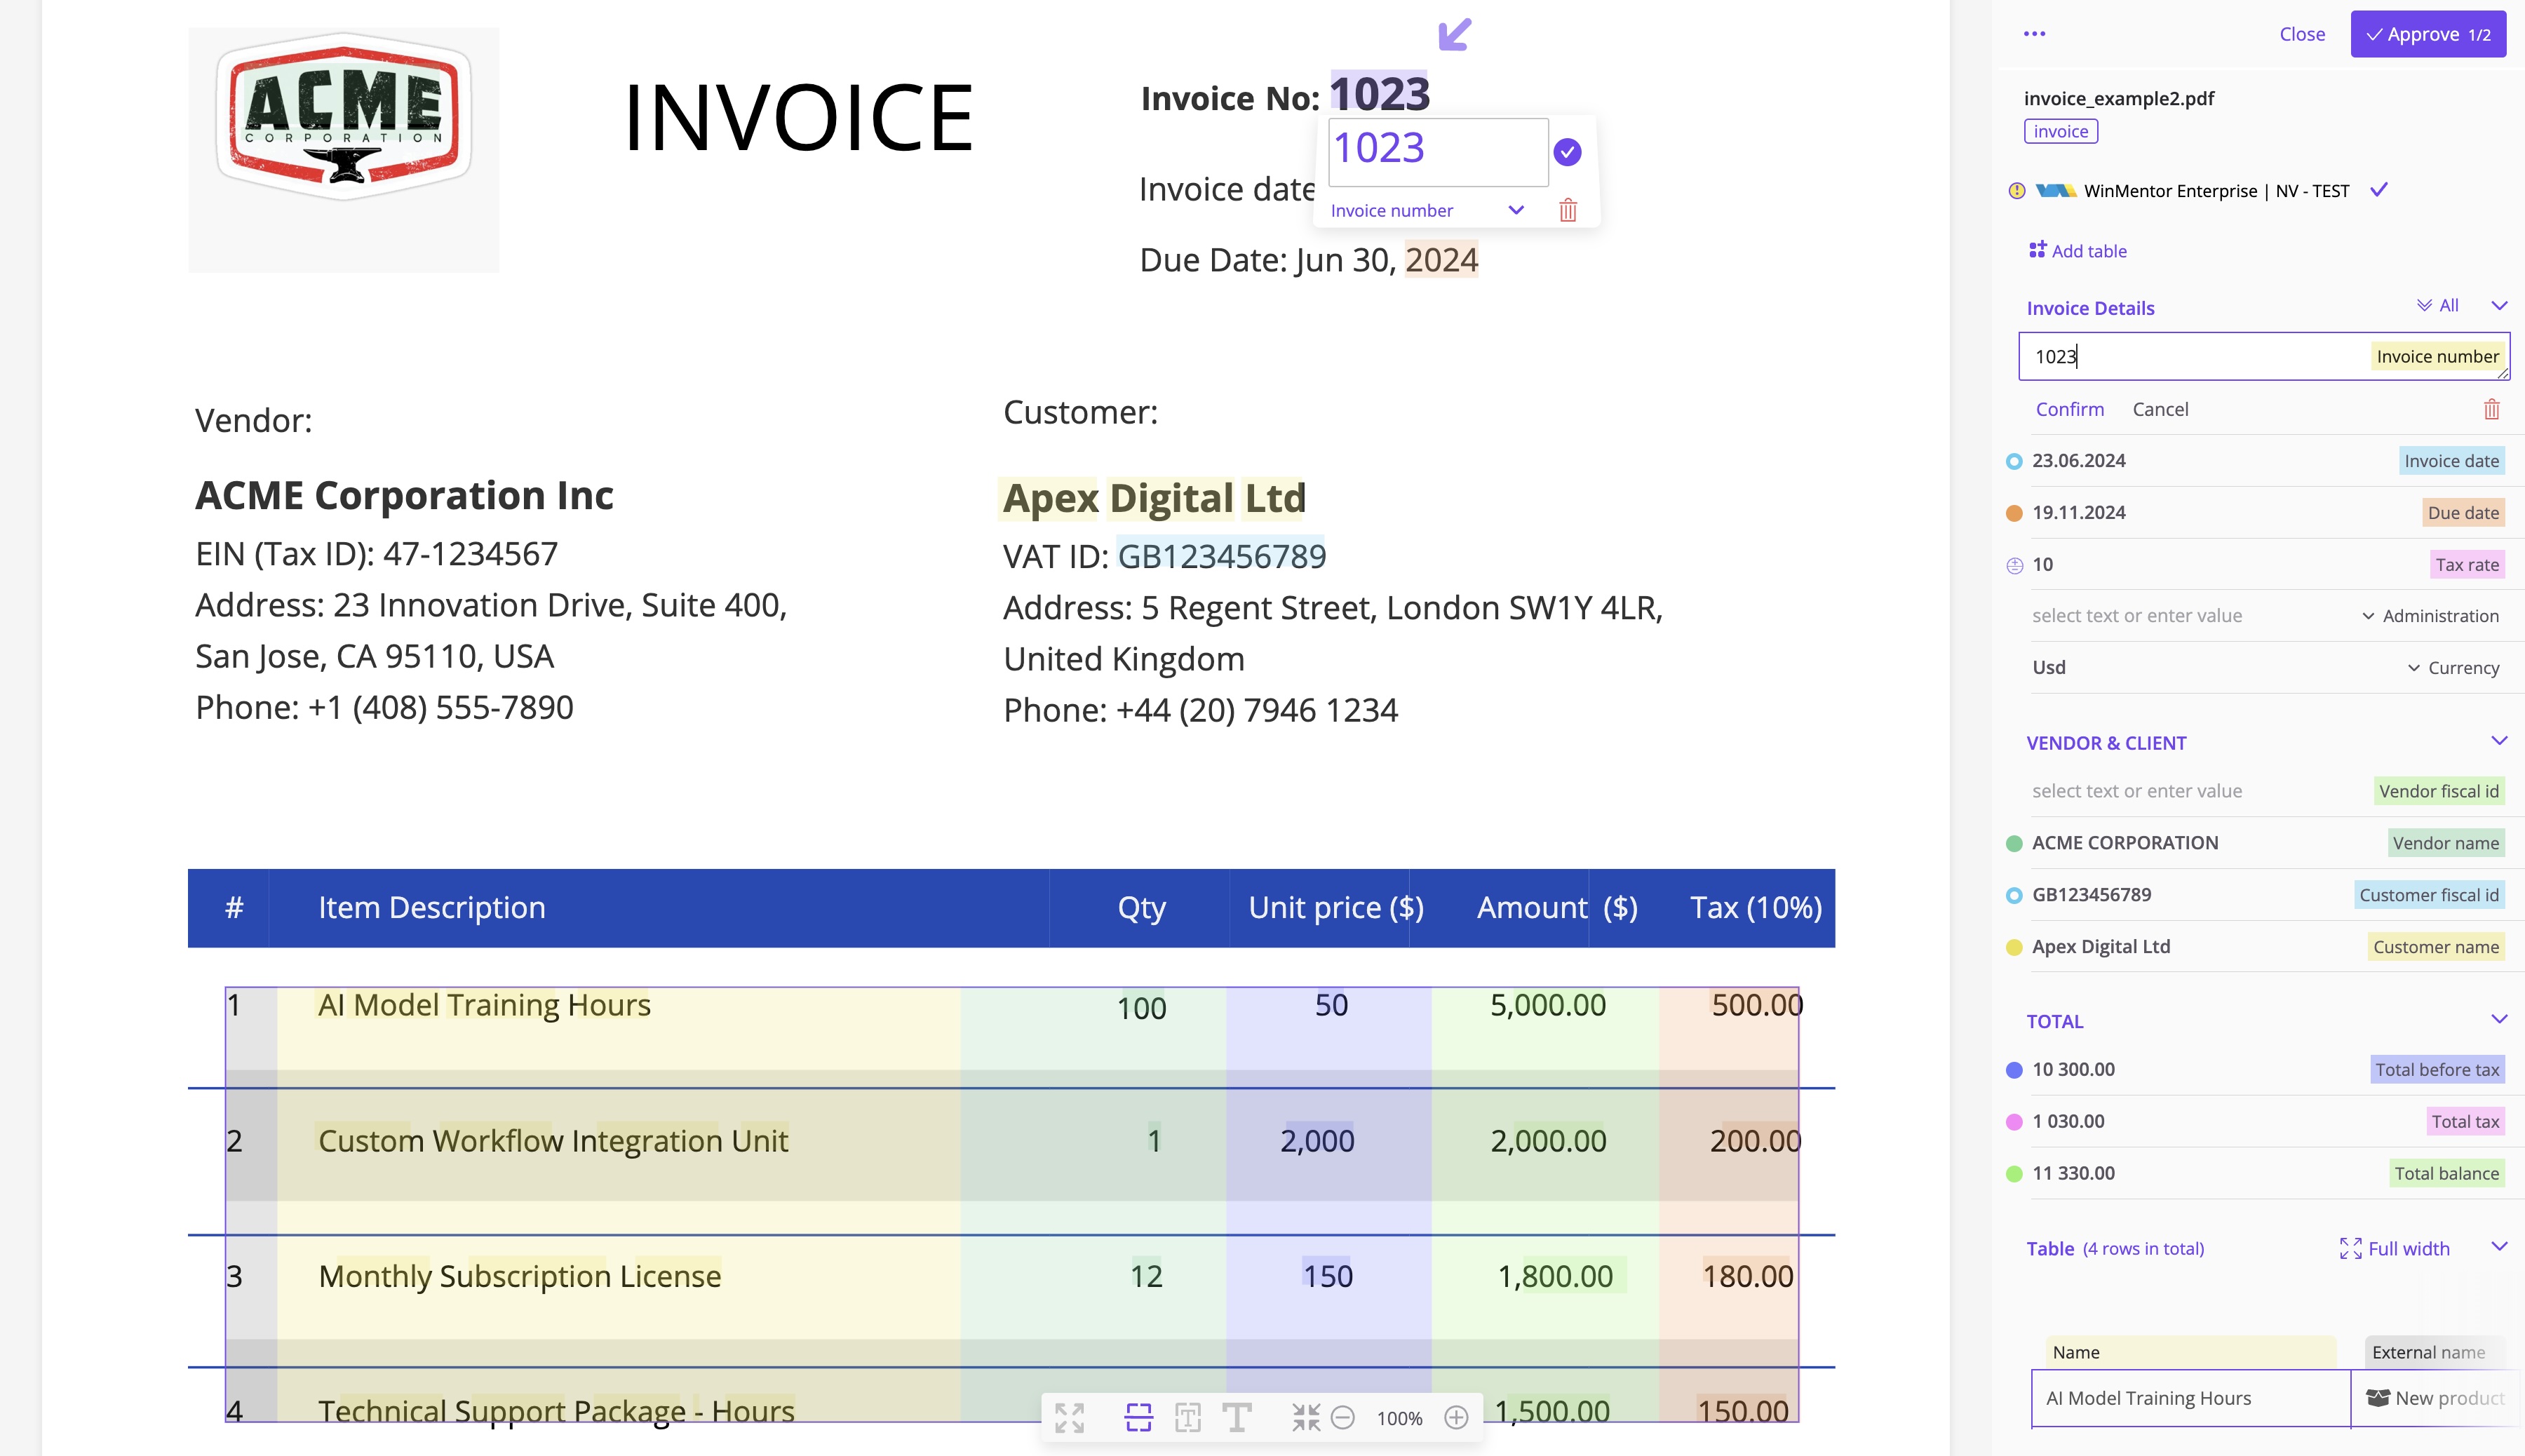This screenshot has height=1456, width=2525.
Task: Click the 180.00 tax cell
Action: tap(1748, 1276)
